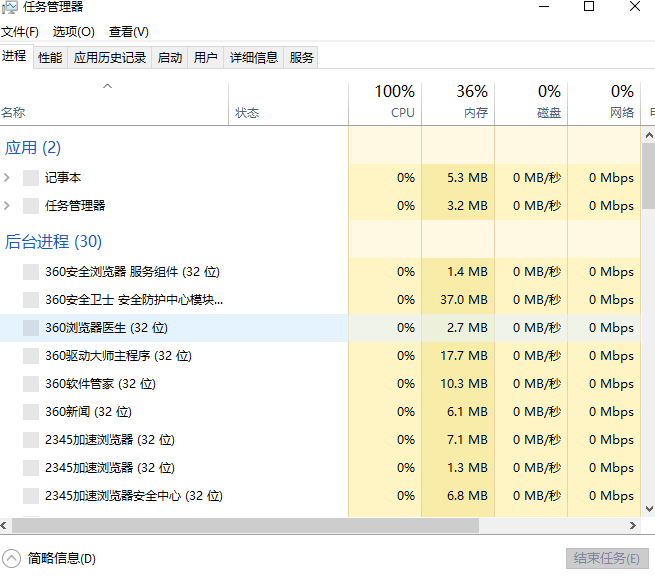Click the horizontal scrollbar thumb
Viewport: 655px width, 577px height.
[245, 526]
